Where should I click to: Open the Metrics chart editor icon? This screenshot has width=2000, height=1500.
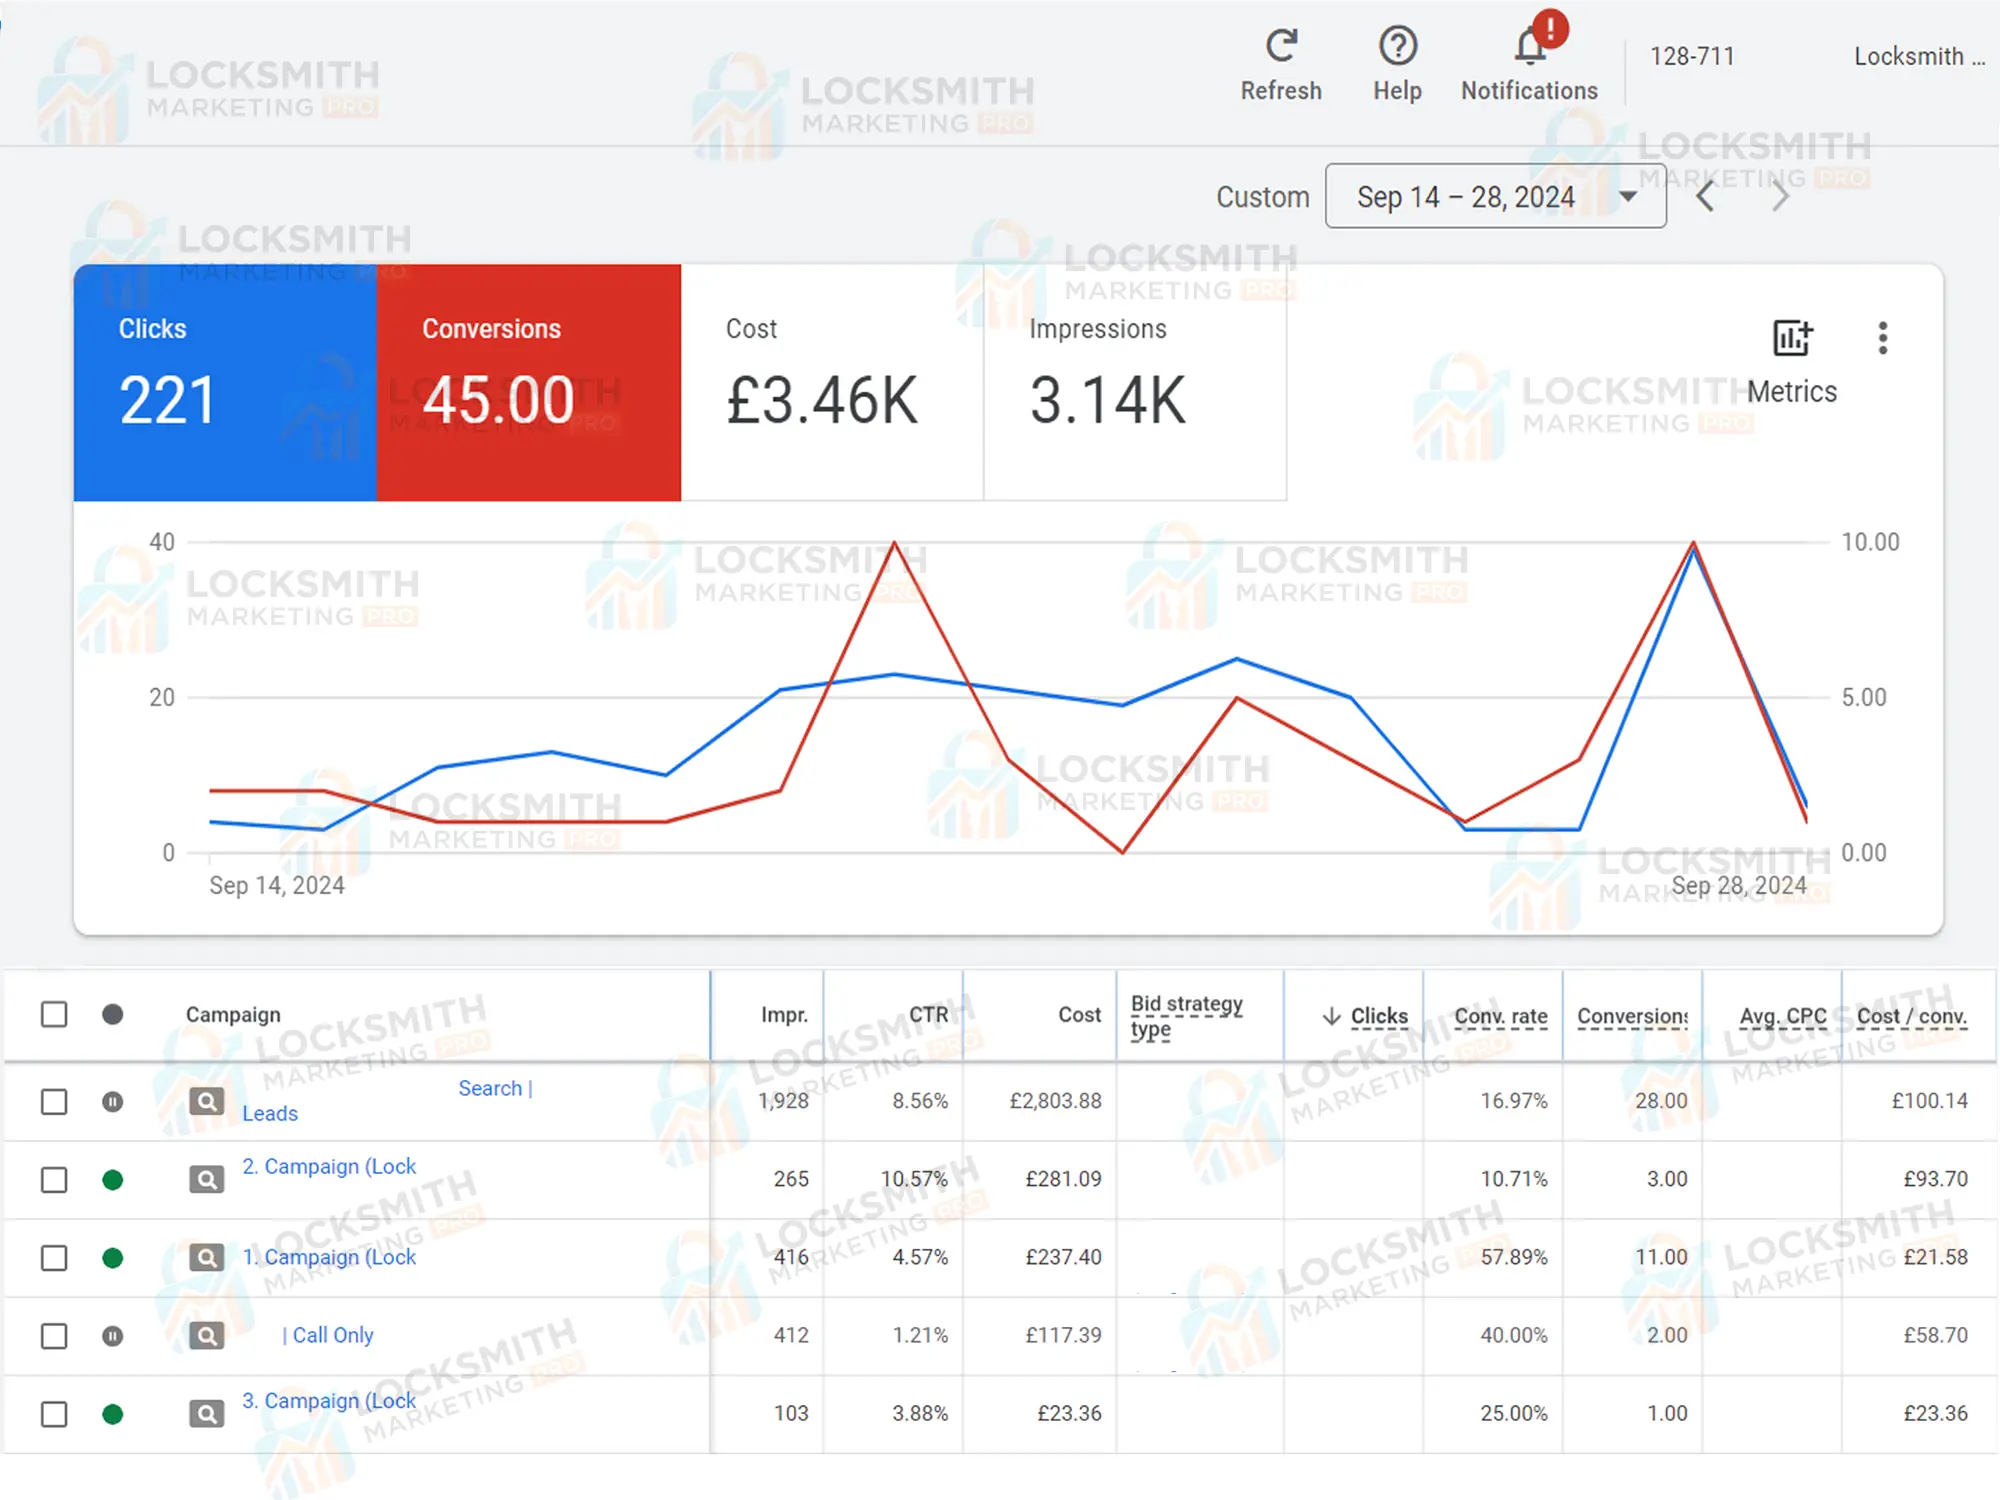click(x=1791, y=340)
